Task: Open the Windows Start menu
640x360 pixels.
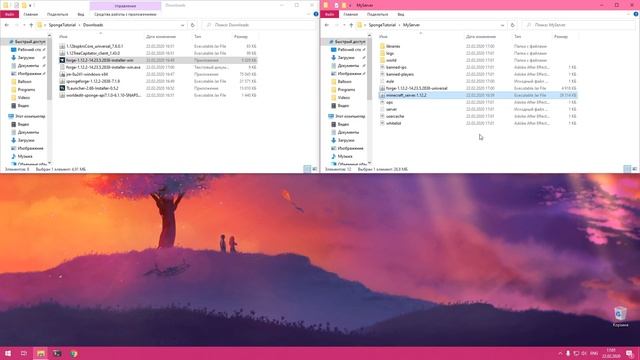Action: point(8,353)
